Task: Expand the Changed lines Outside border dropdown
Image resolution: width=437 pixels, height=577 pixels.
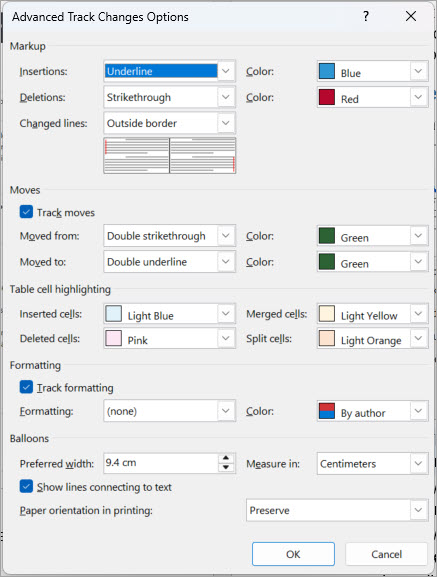Action: tap(170, 123)
